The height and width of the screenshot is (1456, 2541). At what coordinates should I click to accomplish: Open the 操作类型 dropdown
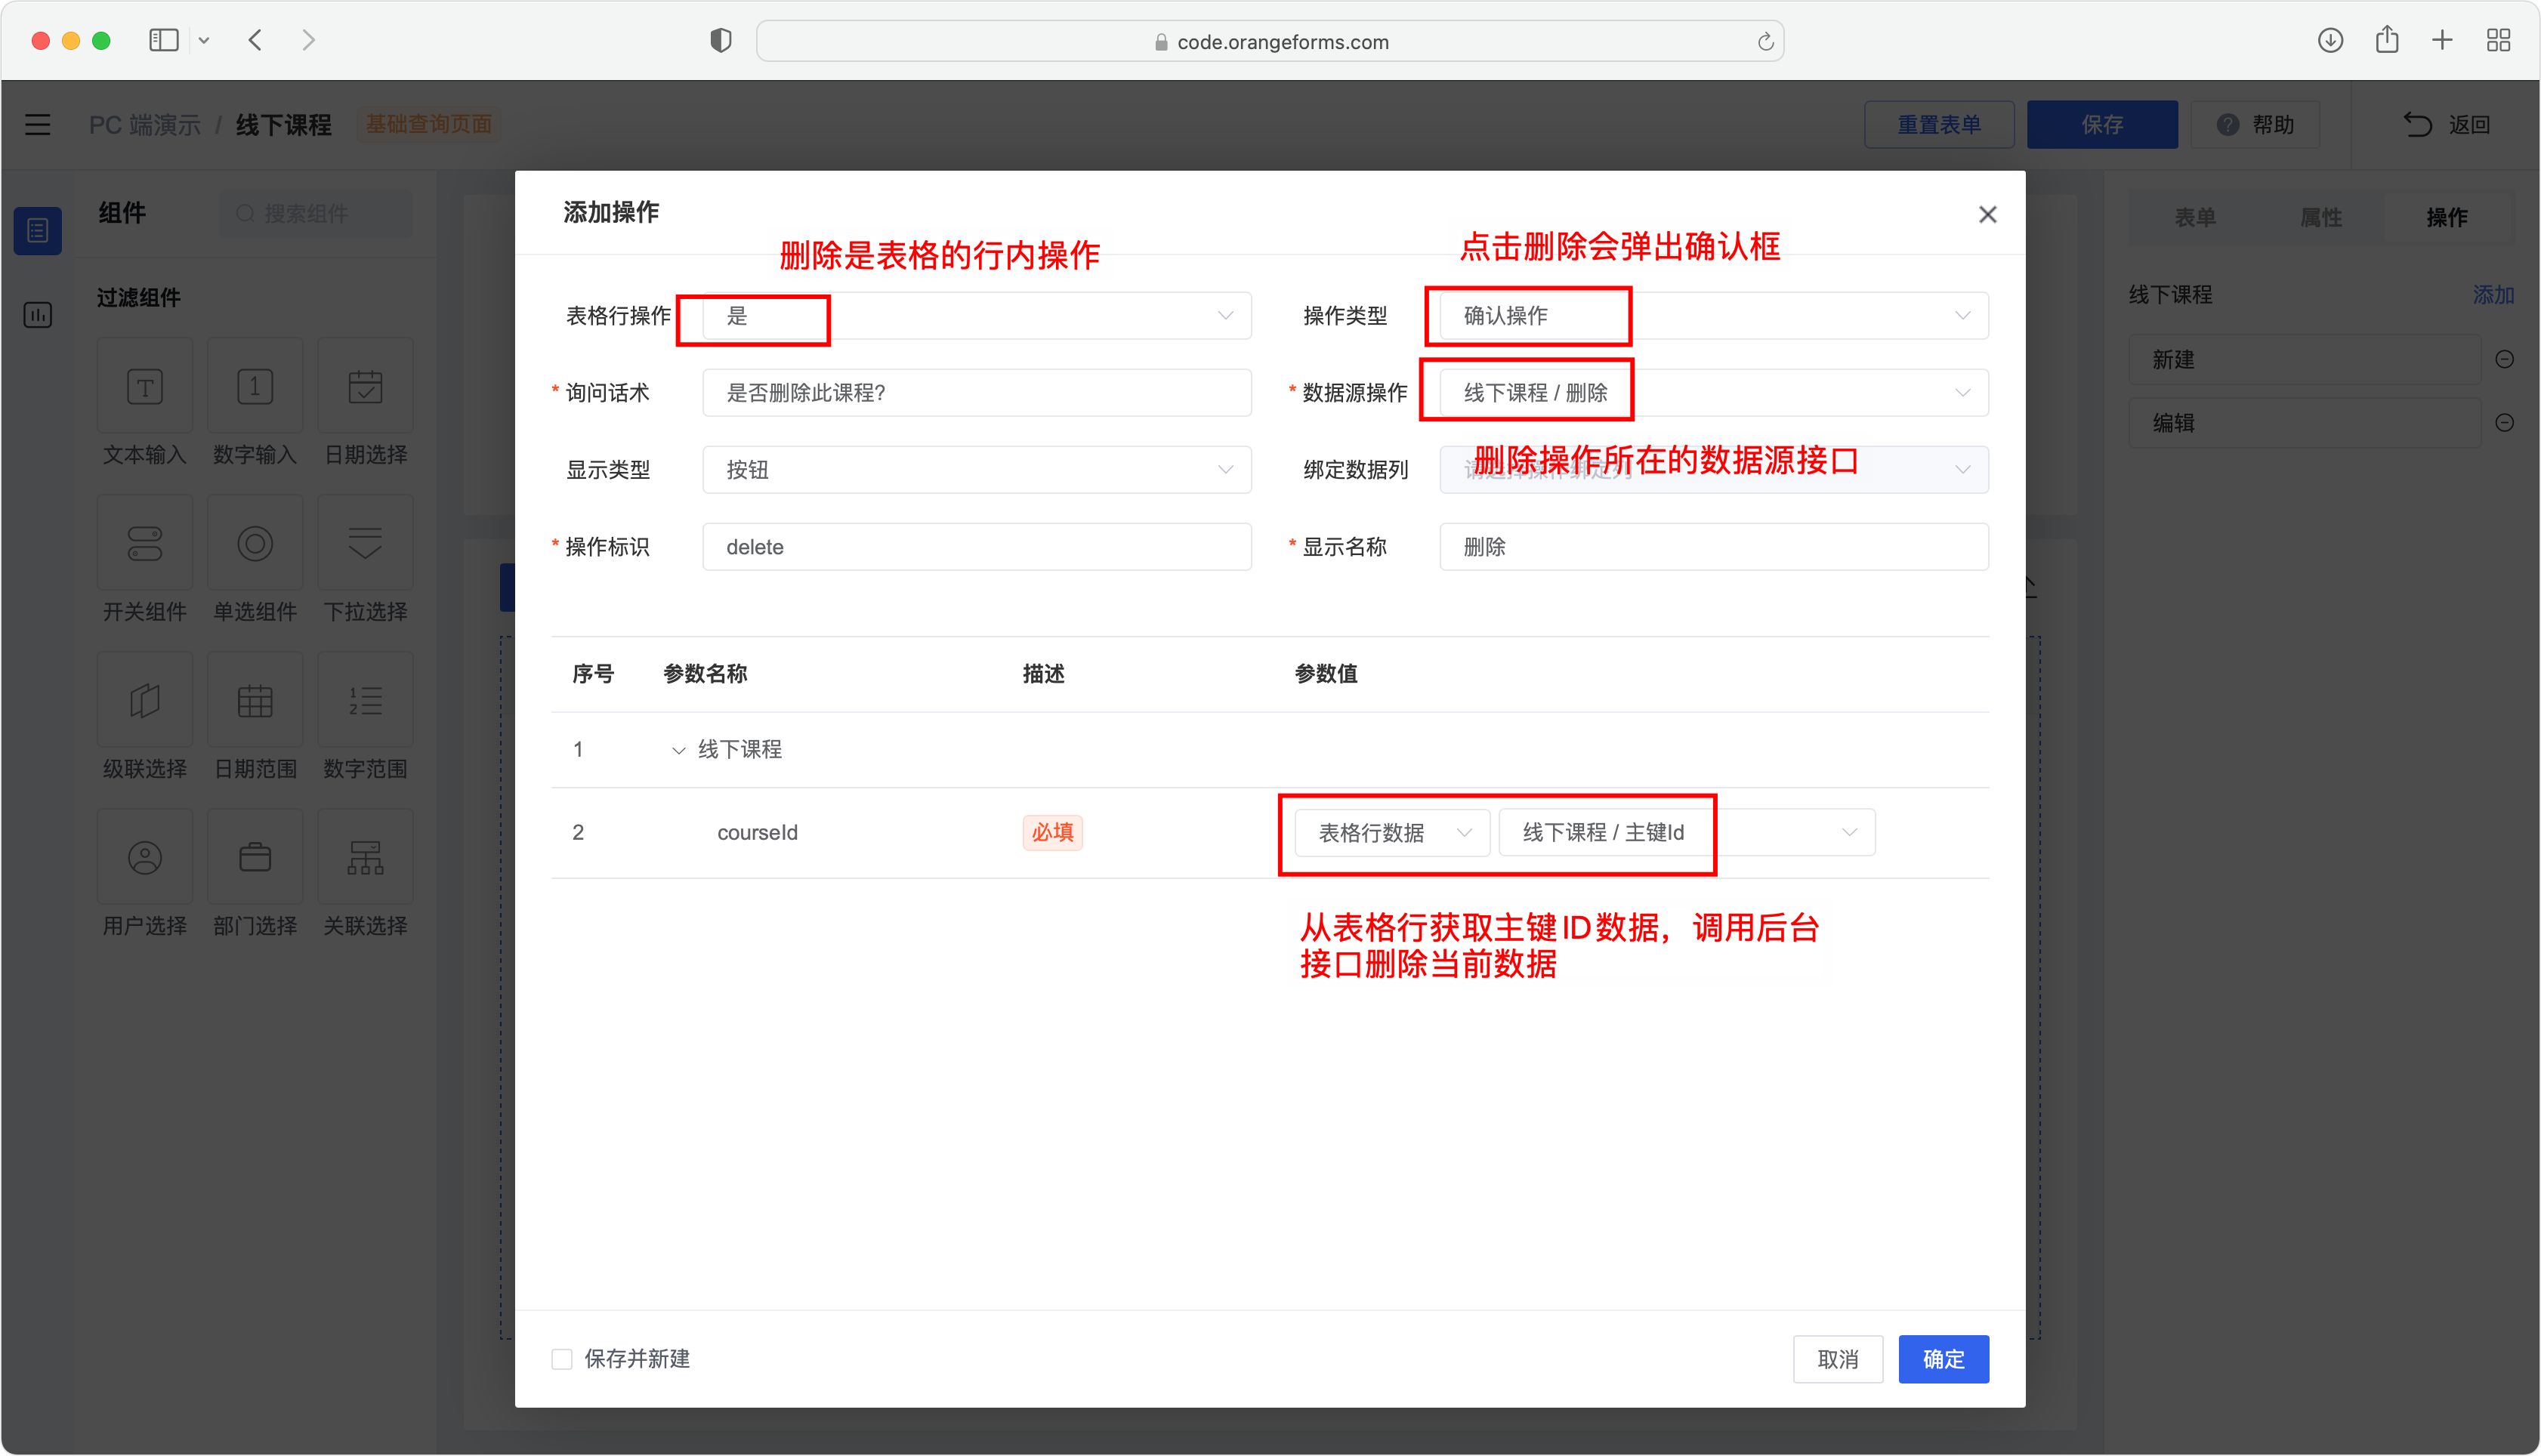point(1713,316)
